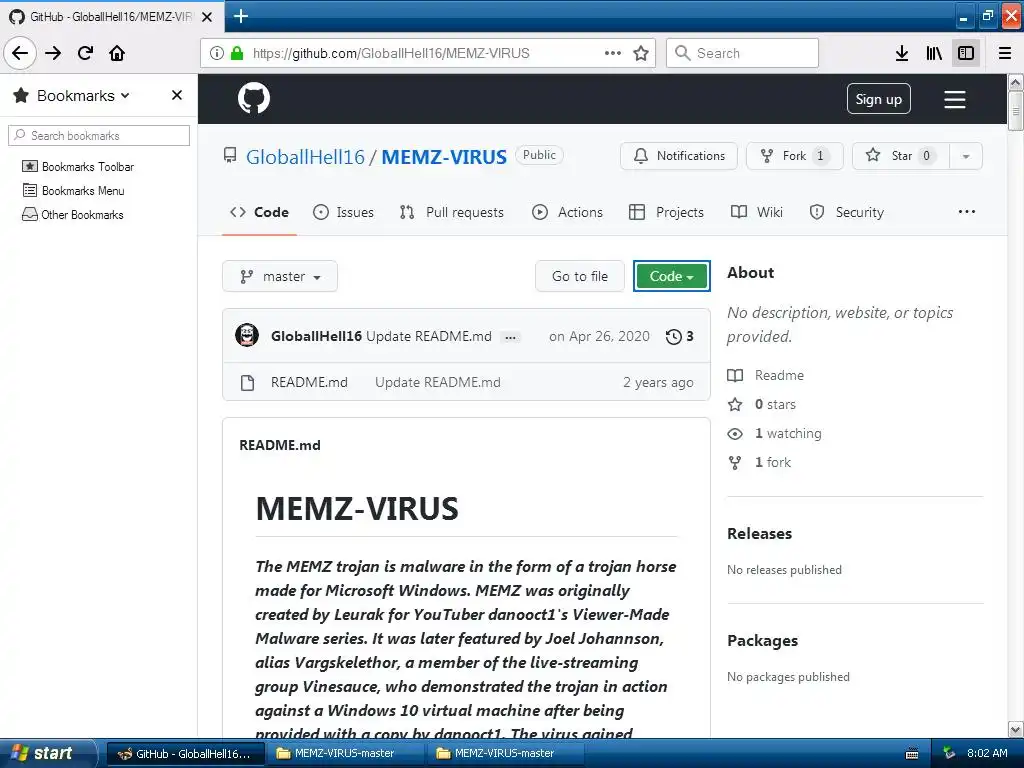Open Bookmarks Toolbar folder
This screenshot has width=1024, height=768.
point(78,167)
